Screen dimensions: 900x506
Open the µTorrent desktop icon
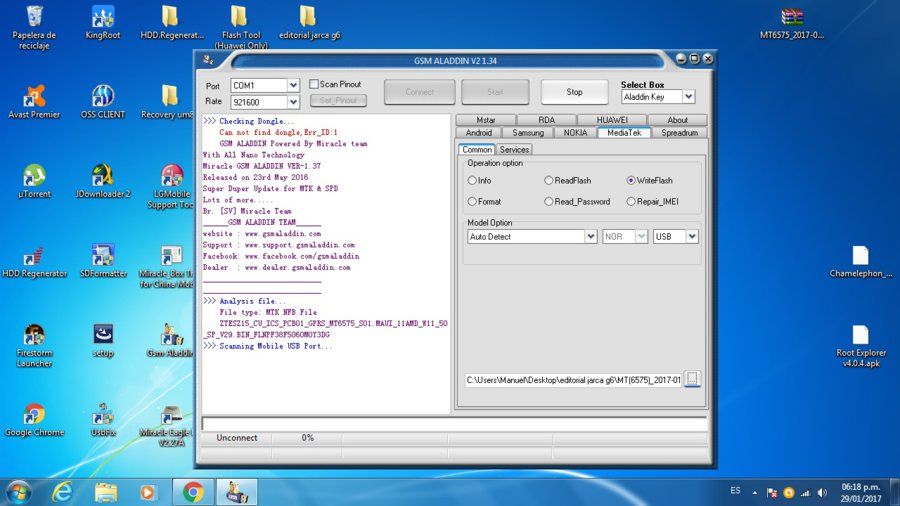34,181
